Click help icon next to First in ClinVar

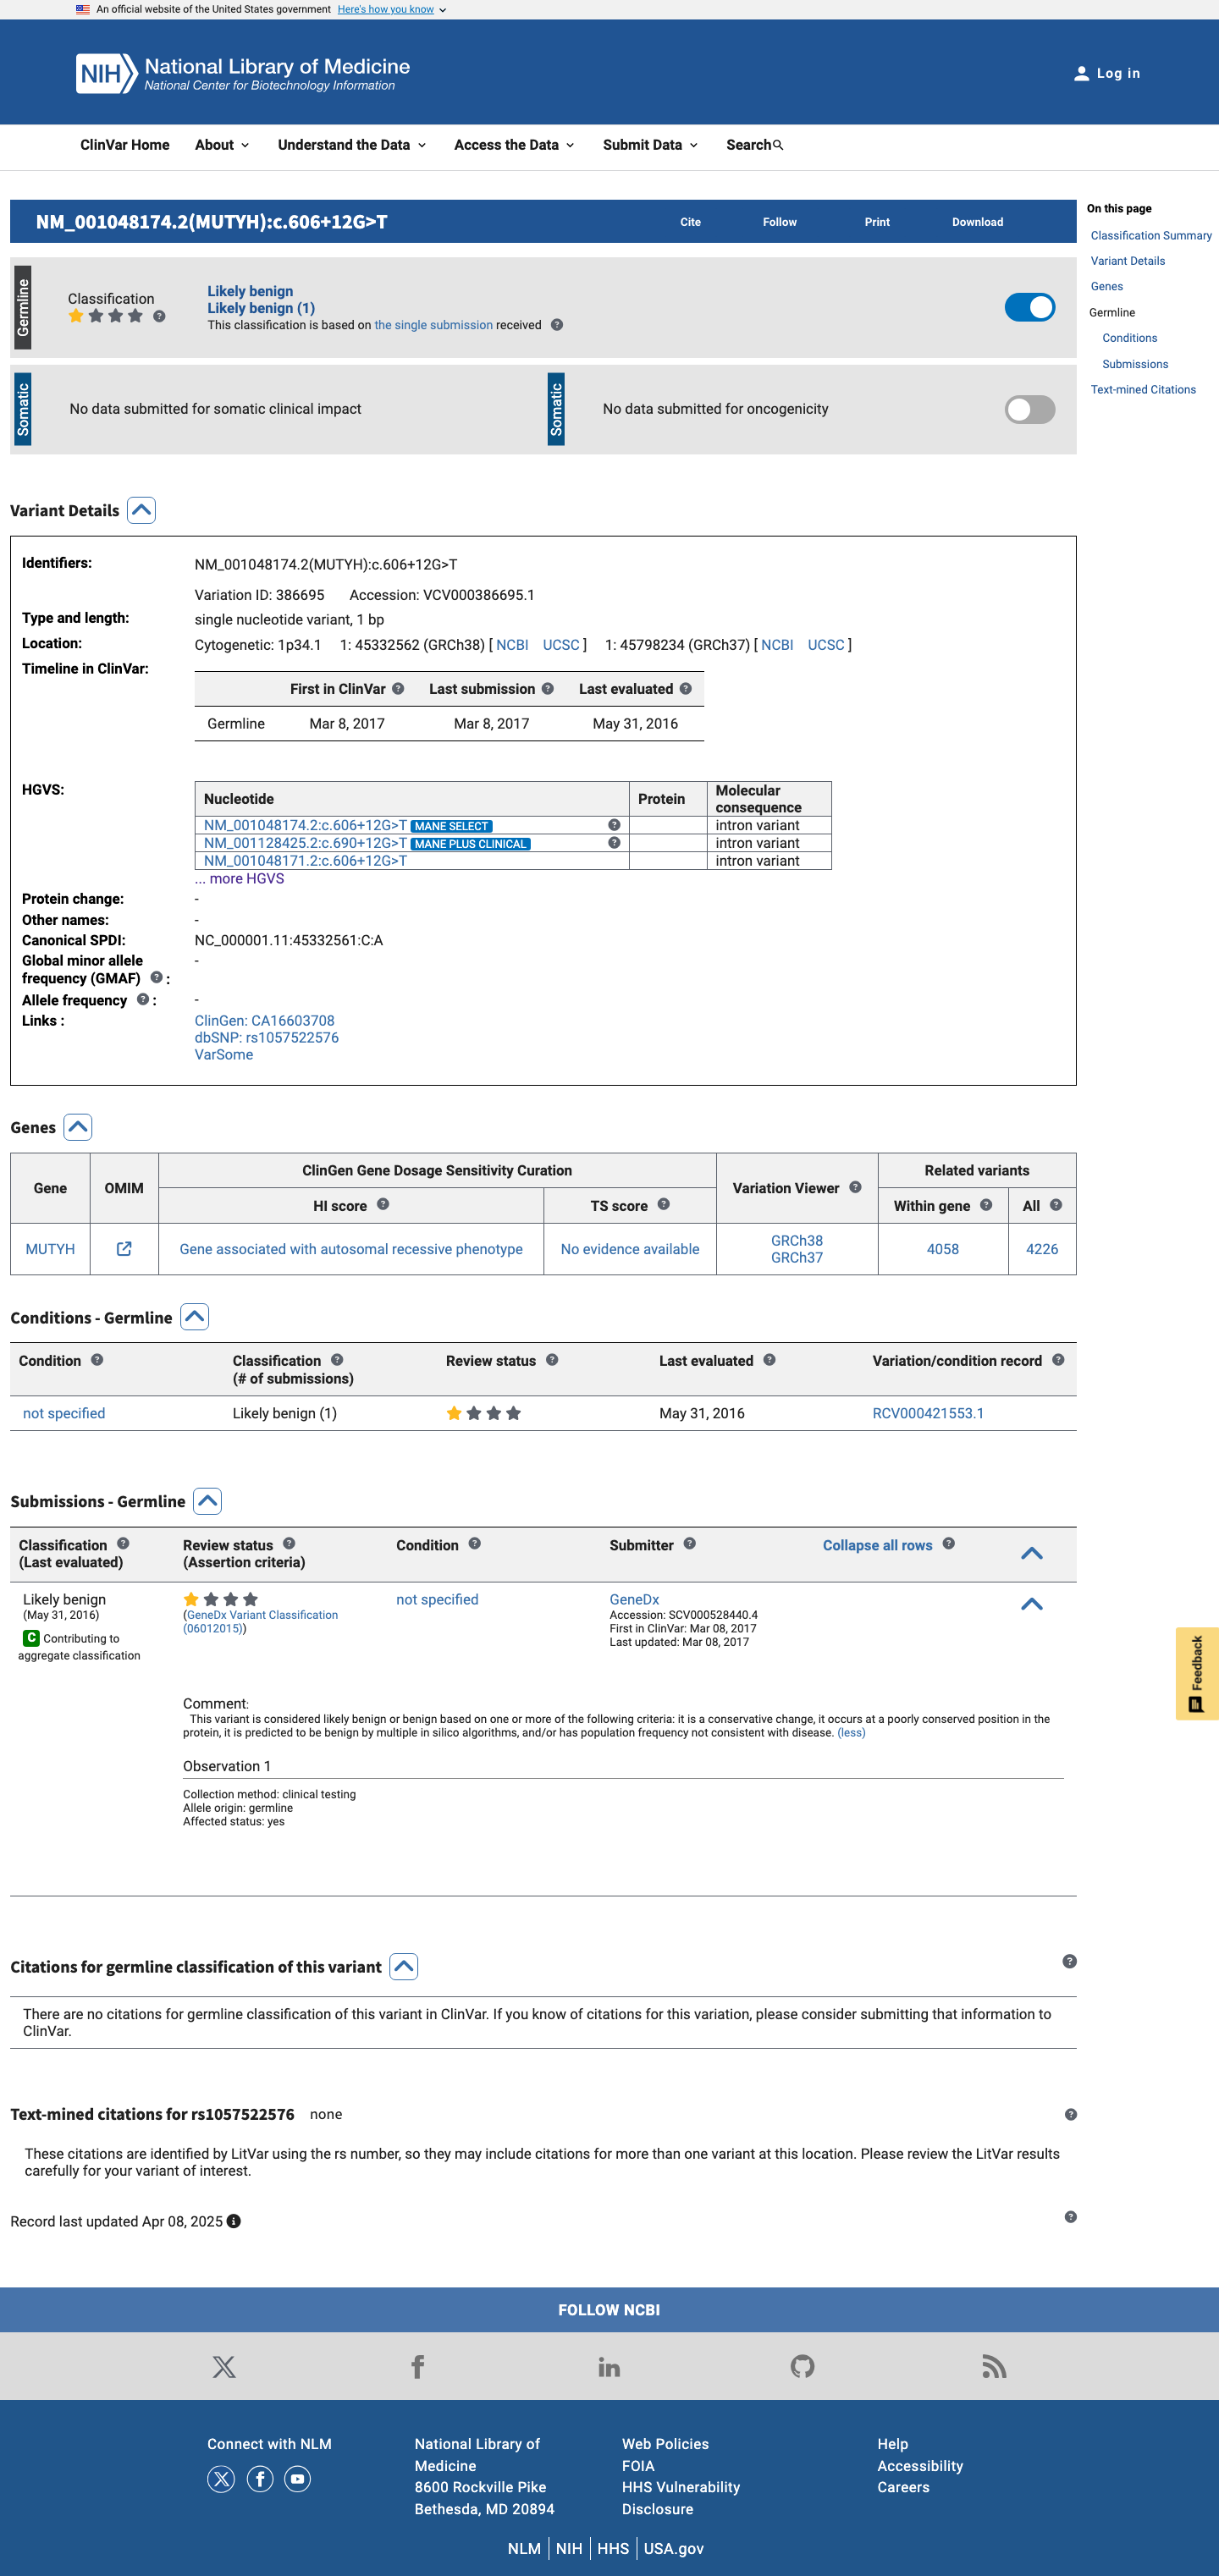[x=398, y=689]
